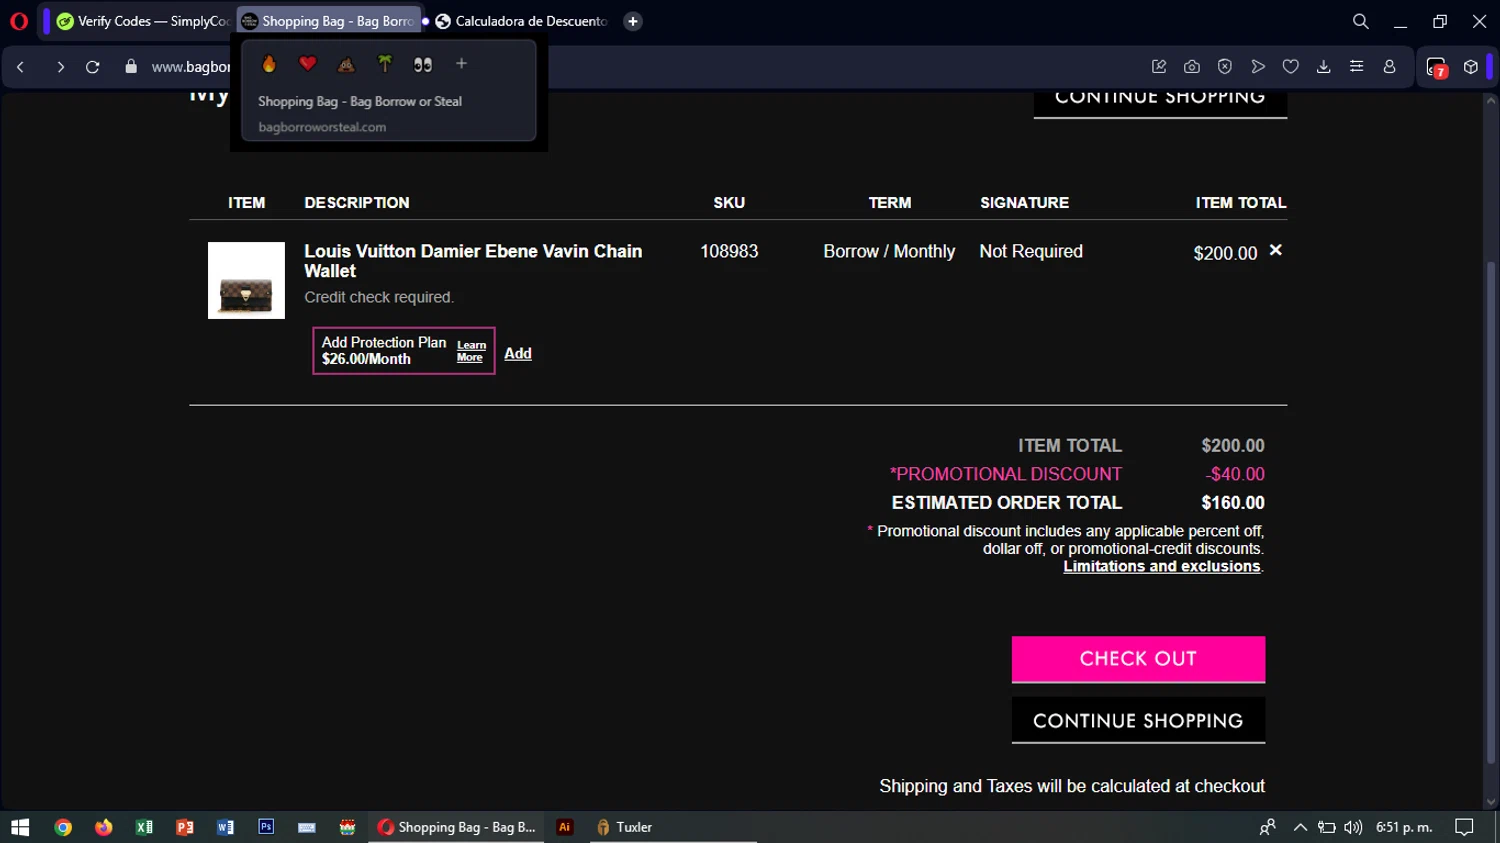Open the extensions cube icon
Viewport: 1500px width, 843px height.
point(1471,67)
